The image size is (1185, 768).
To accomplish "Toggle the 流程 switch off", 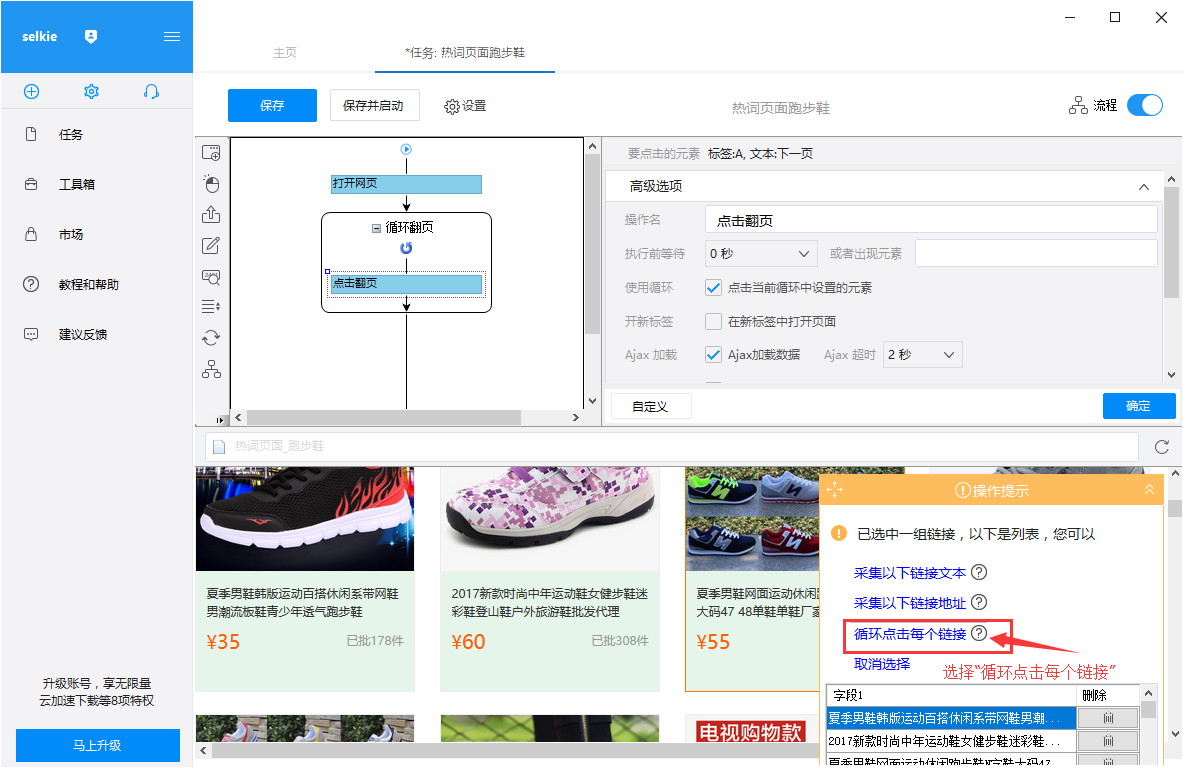I will [1144, 105].
